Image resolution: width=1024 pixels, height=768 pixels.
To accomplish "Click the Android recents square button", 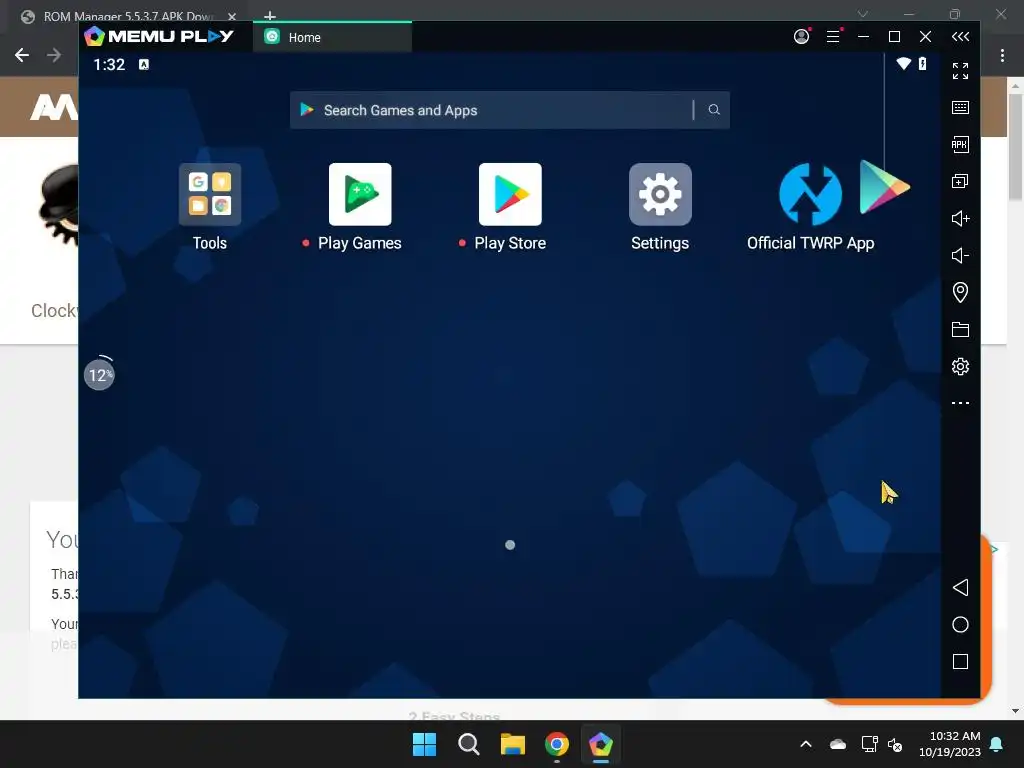I will point(960,662).
